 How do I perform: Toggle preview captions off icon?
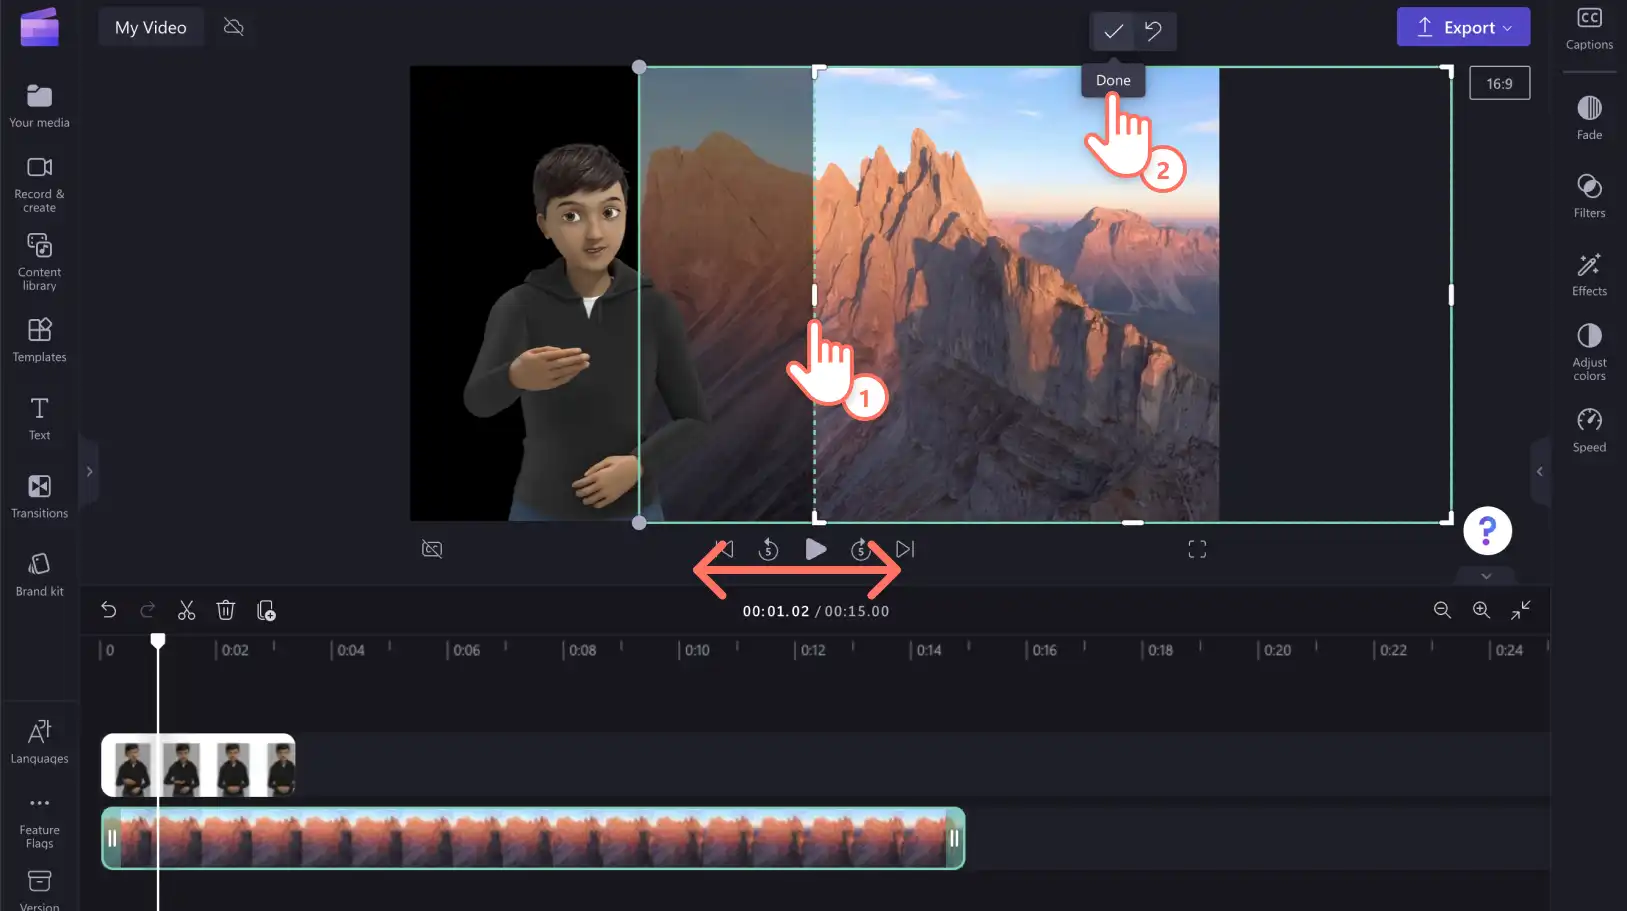coord(432,549)
